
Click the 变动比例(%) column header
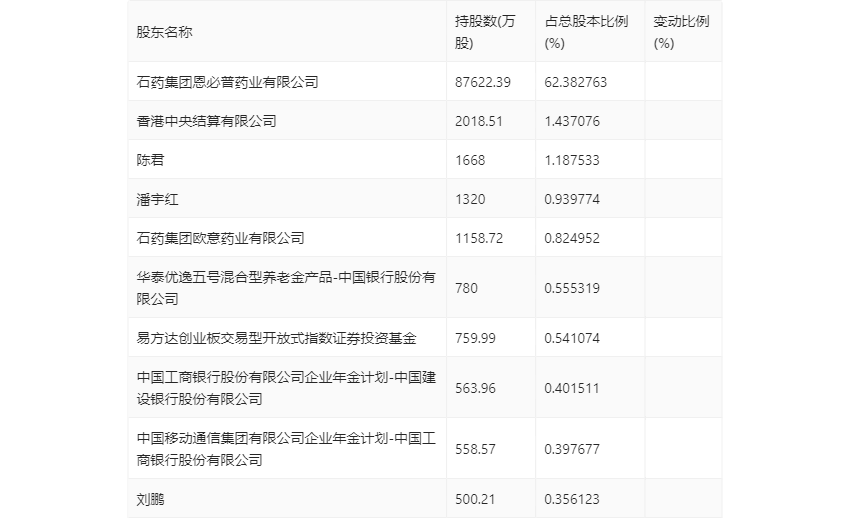point(681,32)
